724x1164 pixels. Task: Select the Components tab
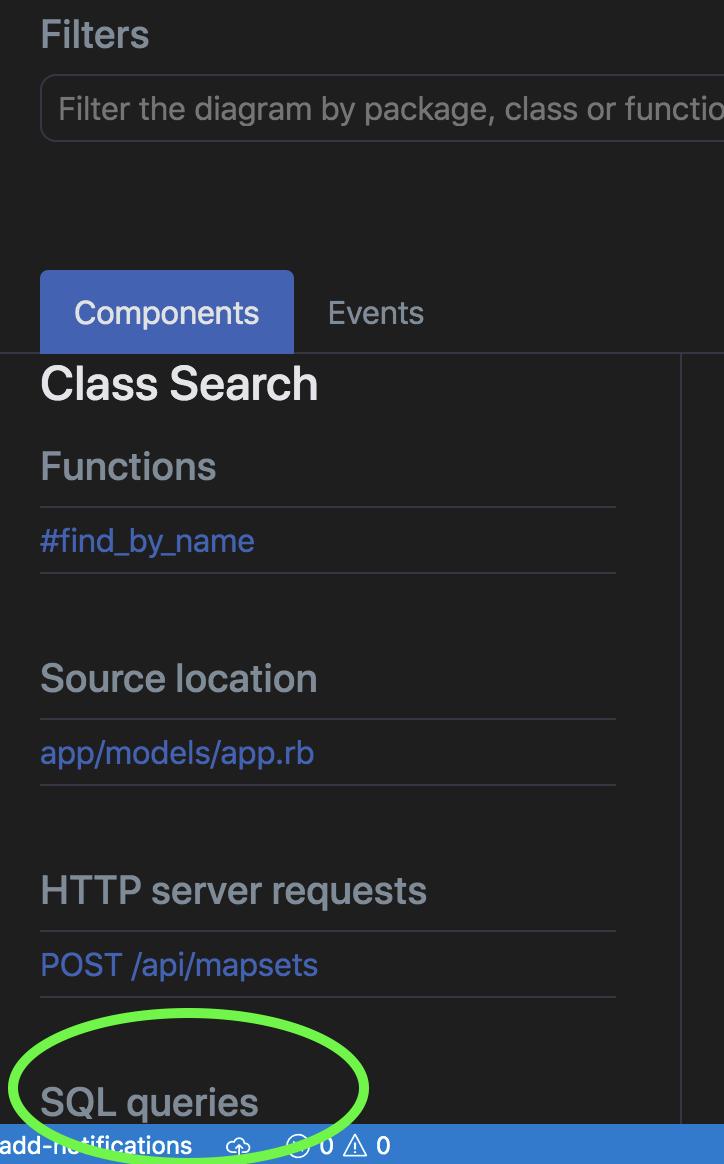tap(166, 311)
